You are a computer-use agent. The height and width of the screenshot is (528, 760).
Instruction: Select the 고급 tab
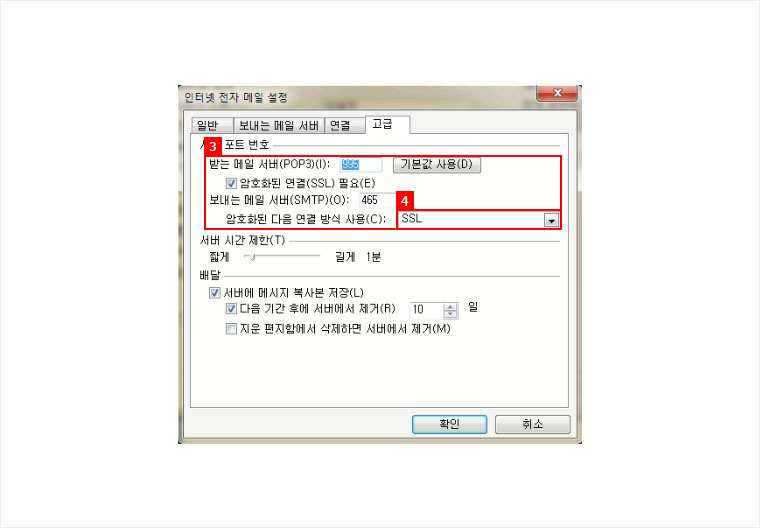pos(387,124)
